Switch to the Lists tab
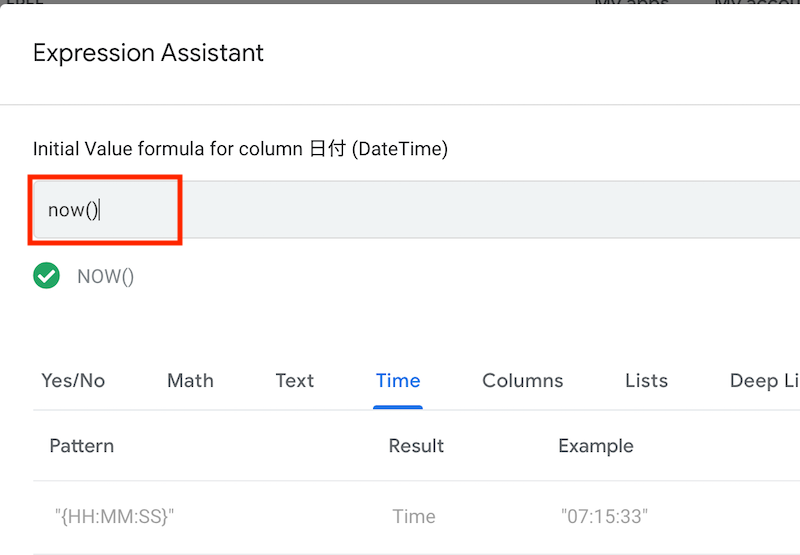This screenshot has height=555, width=800. [646, 381]
